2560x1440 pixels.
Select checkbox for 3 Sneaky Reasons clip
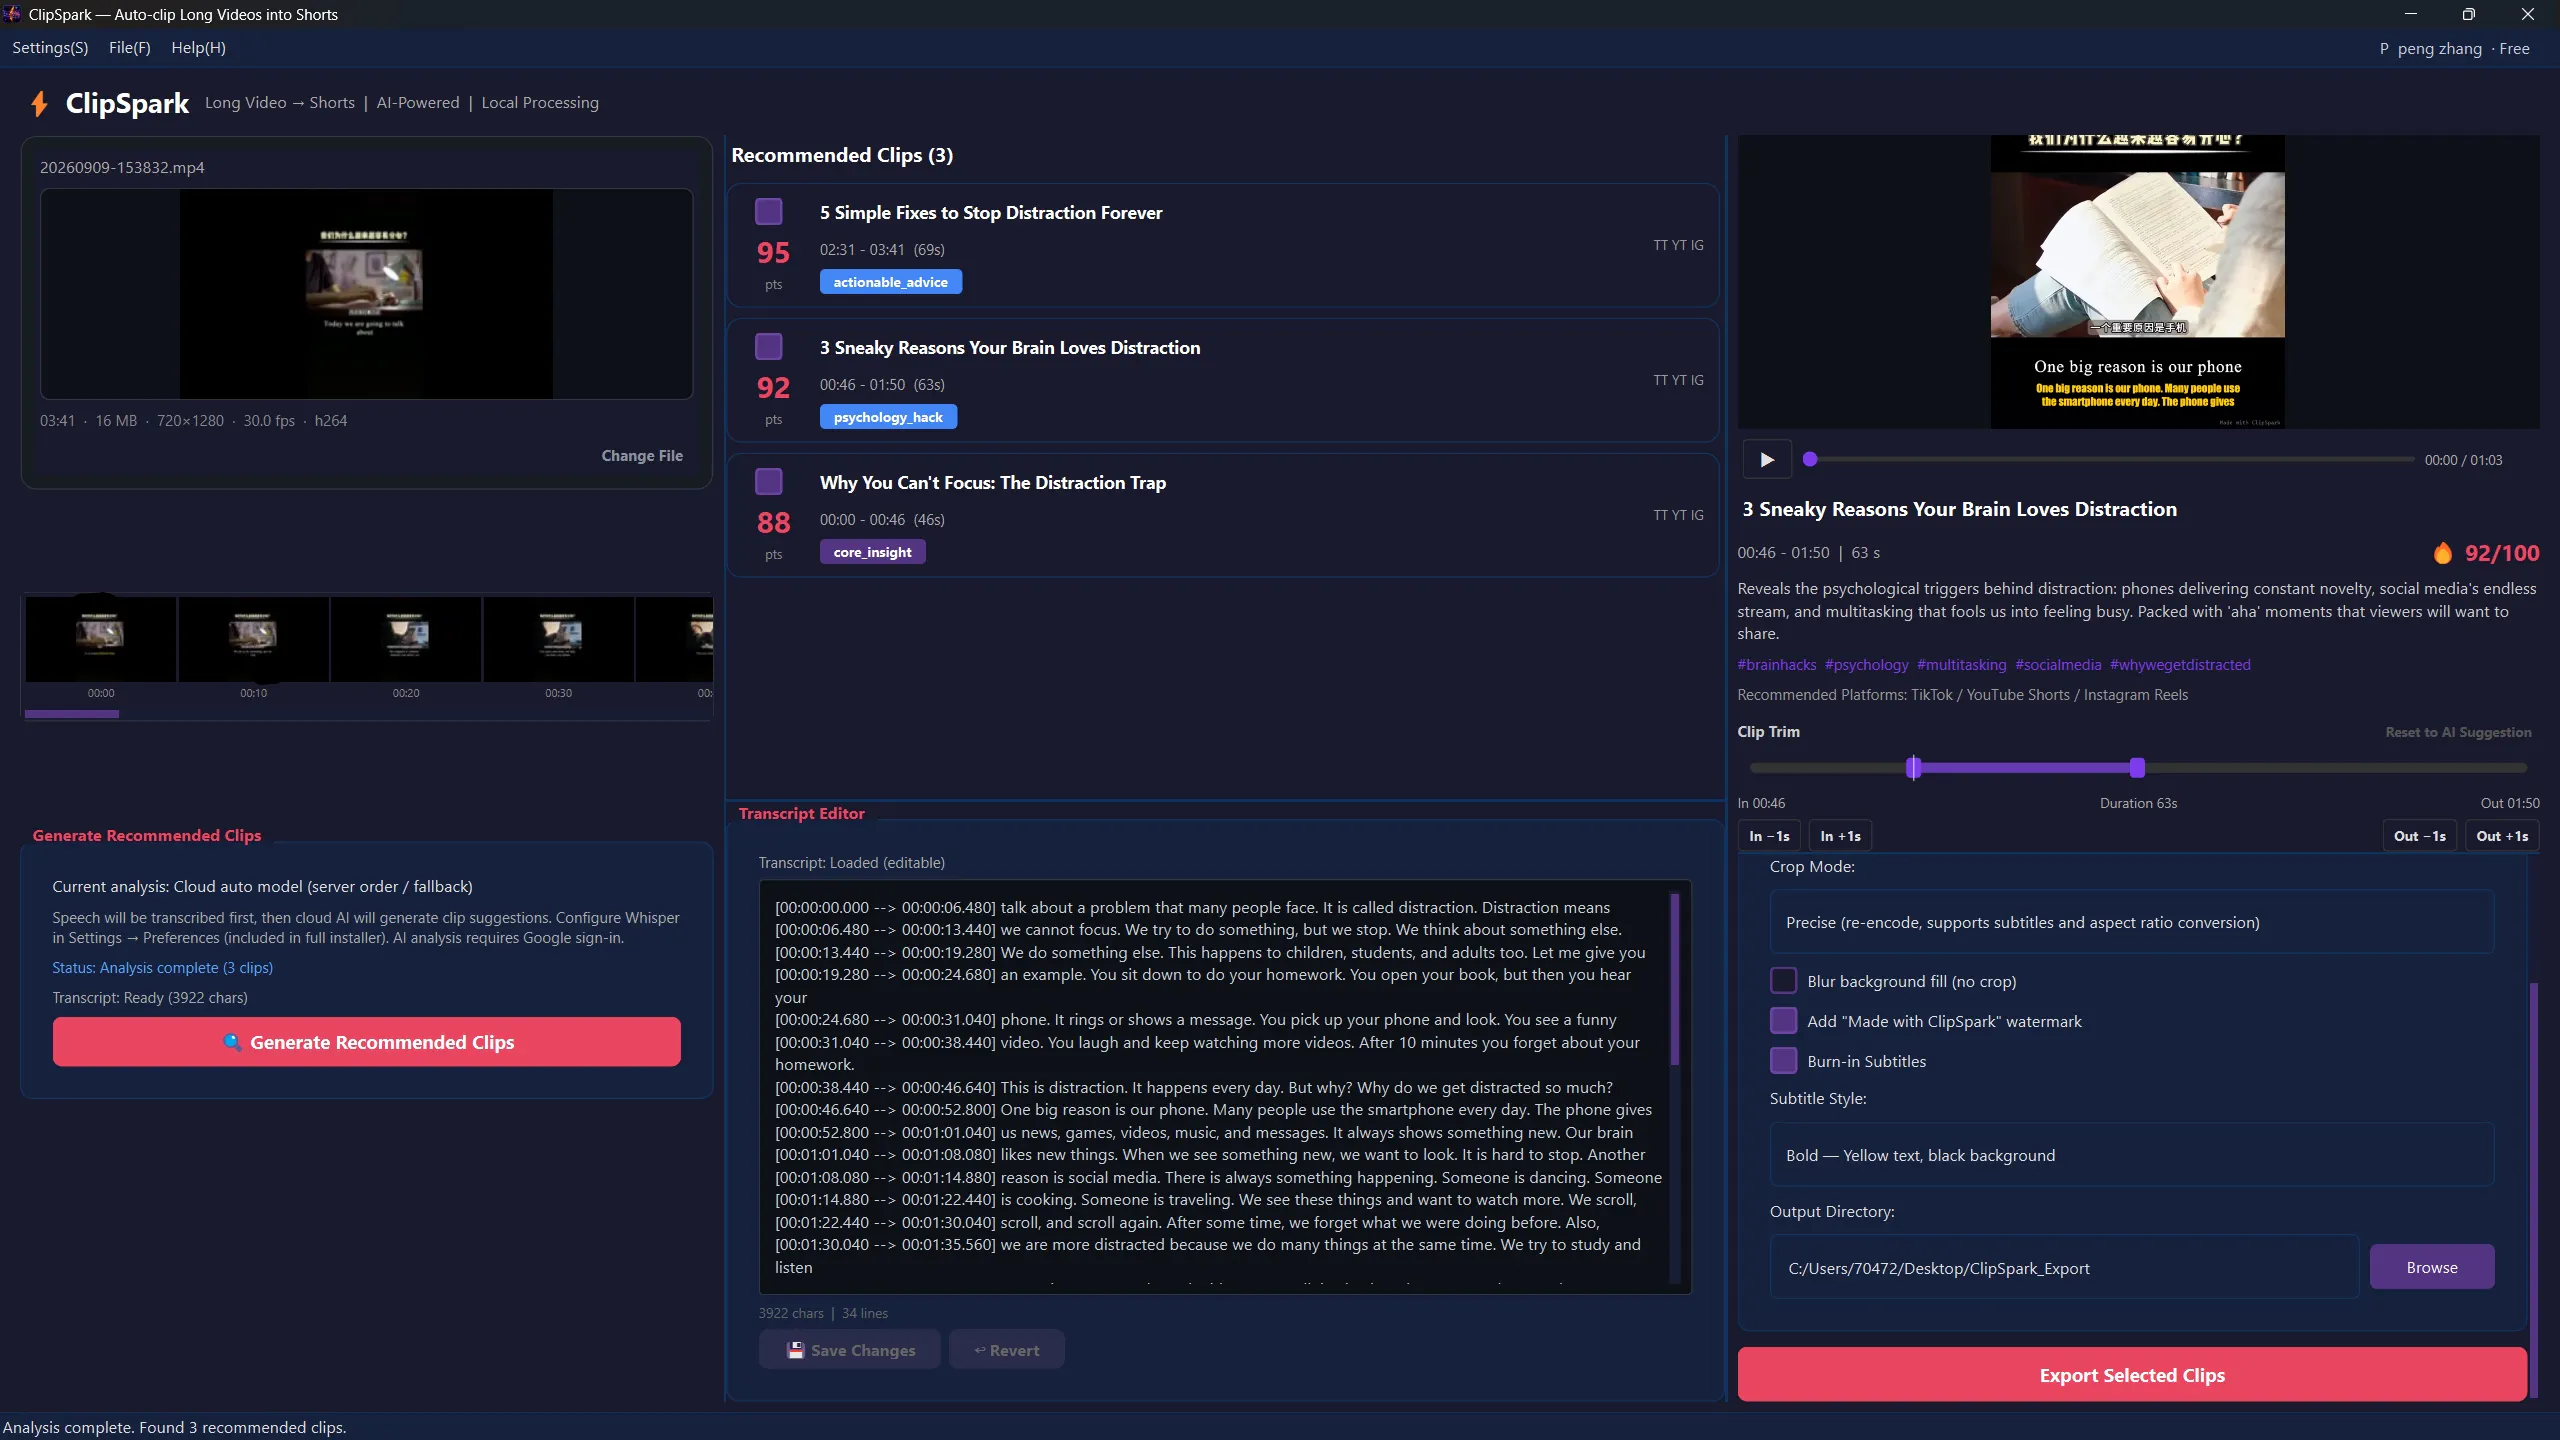tap(768, 347)
